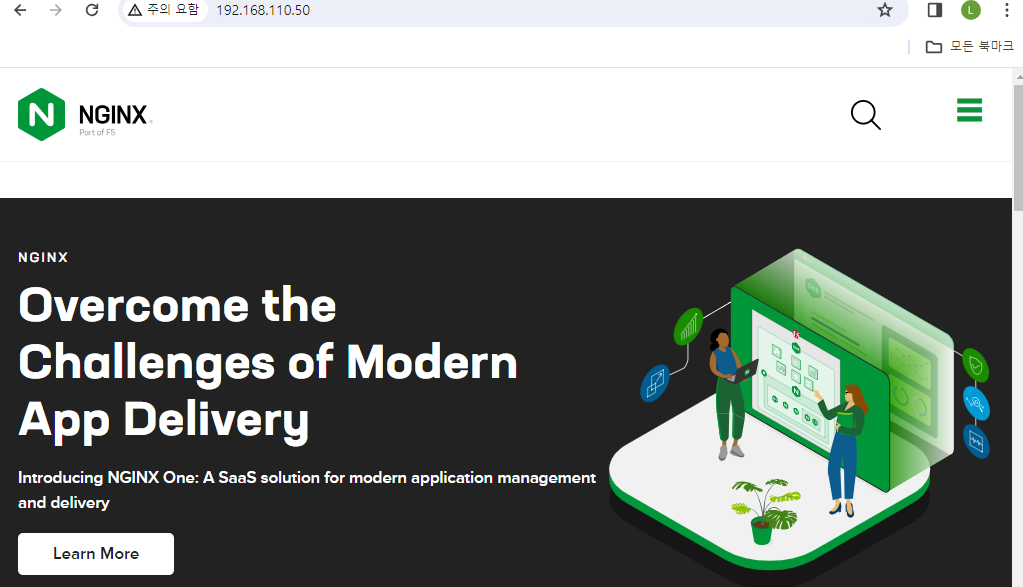Bookmark this page with the star icon
The width and height of the screenshot is (1023, 587).
coord(885,10)
